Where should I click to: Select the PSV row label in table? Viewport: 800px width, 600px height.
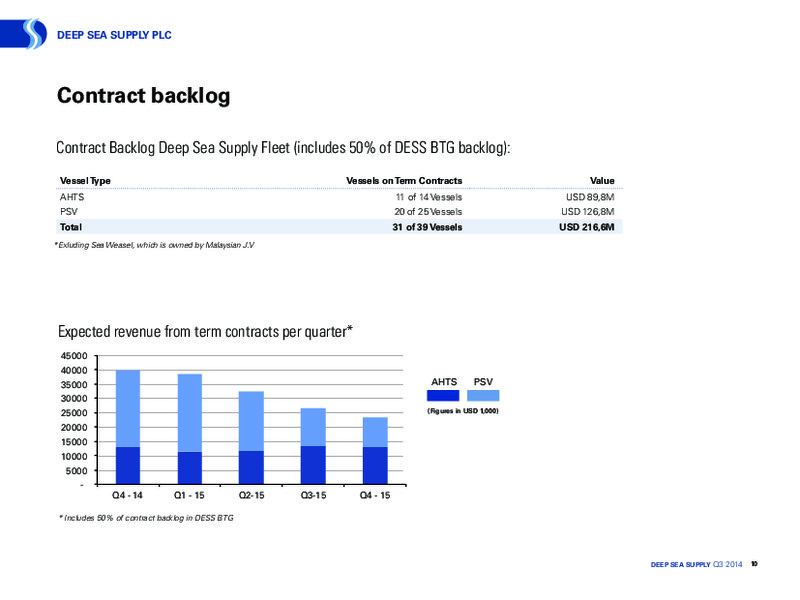[68, 211]
